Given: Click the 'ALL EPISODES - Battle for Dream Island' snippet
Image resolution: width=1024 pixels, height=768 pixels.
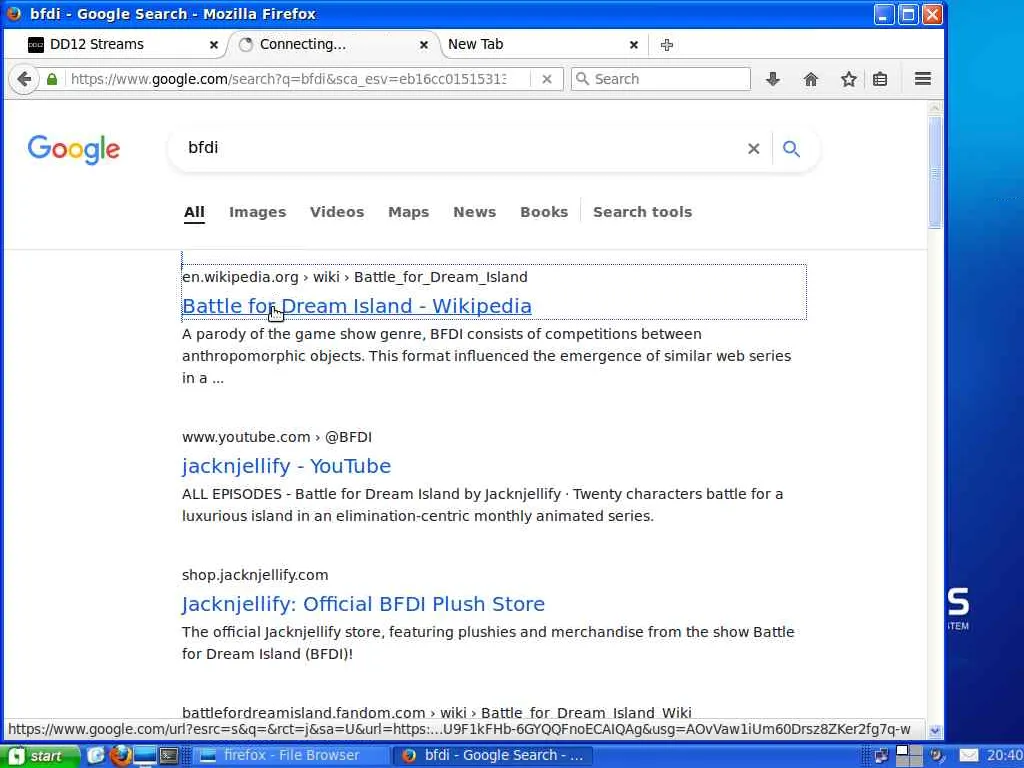Looking at the screenshot, I should [483, 505].
